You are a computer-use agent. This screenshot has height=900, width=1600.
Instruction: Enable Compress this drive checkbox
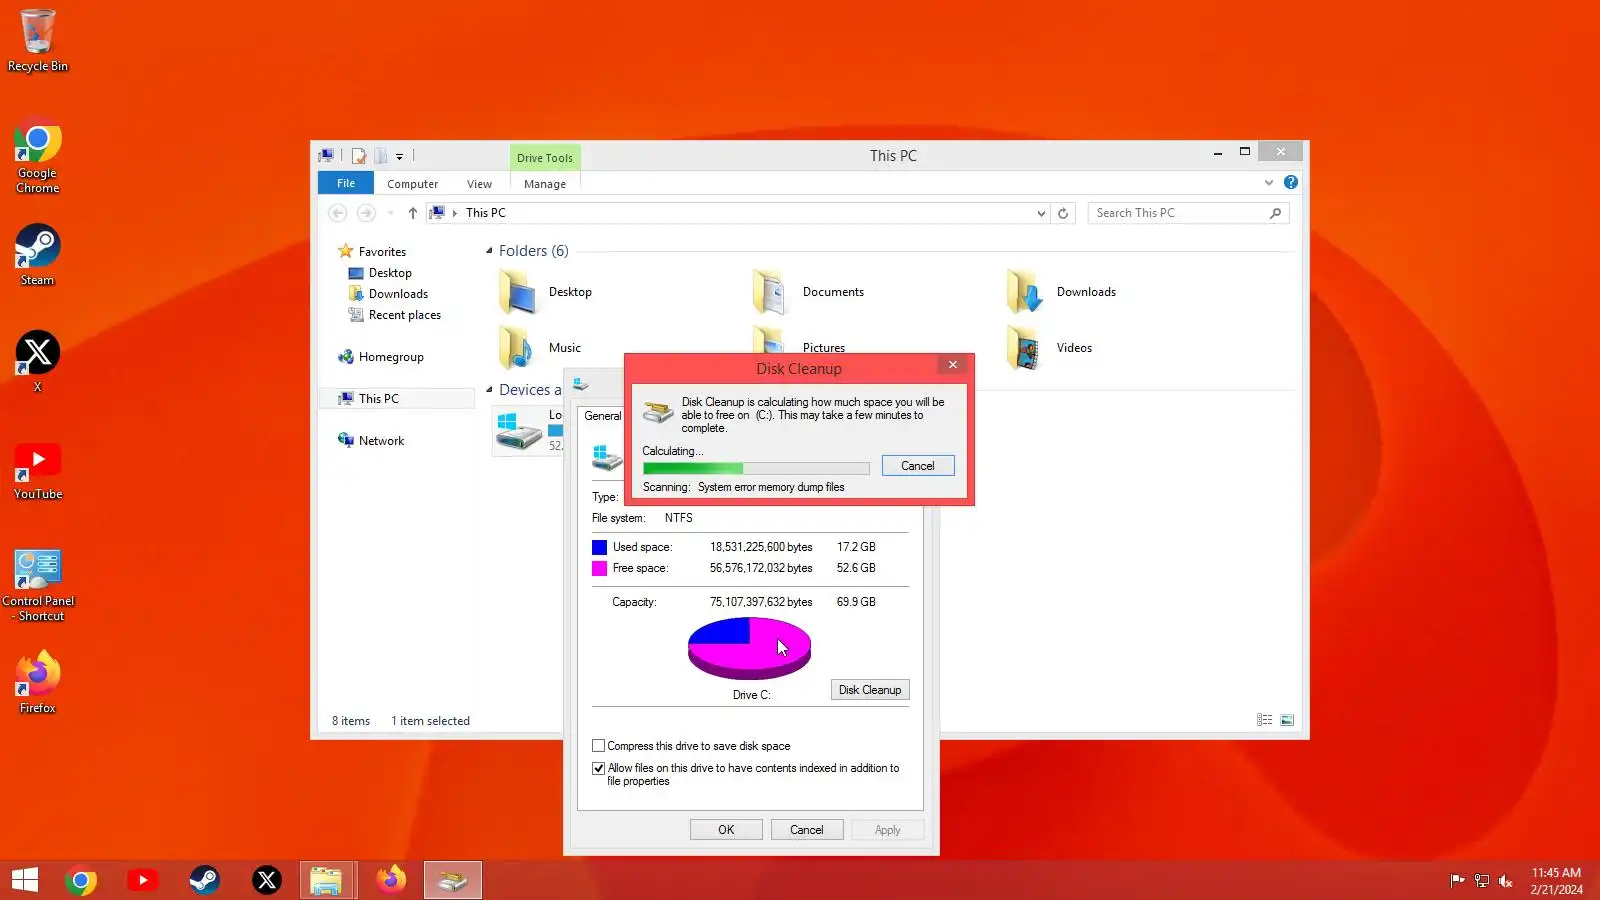(599, 746)
